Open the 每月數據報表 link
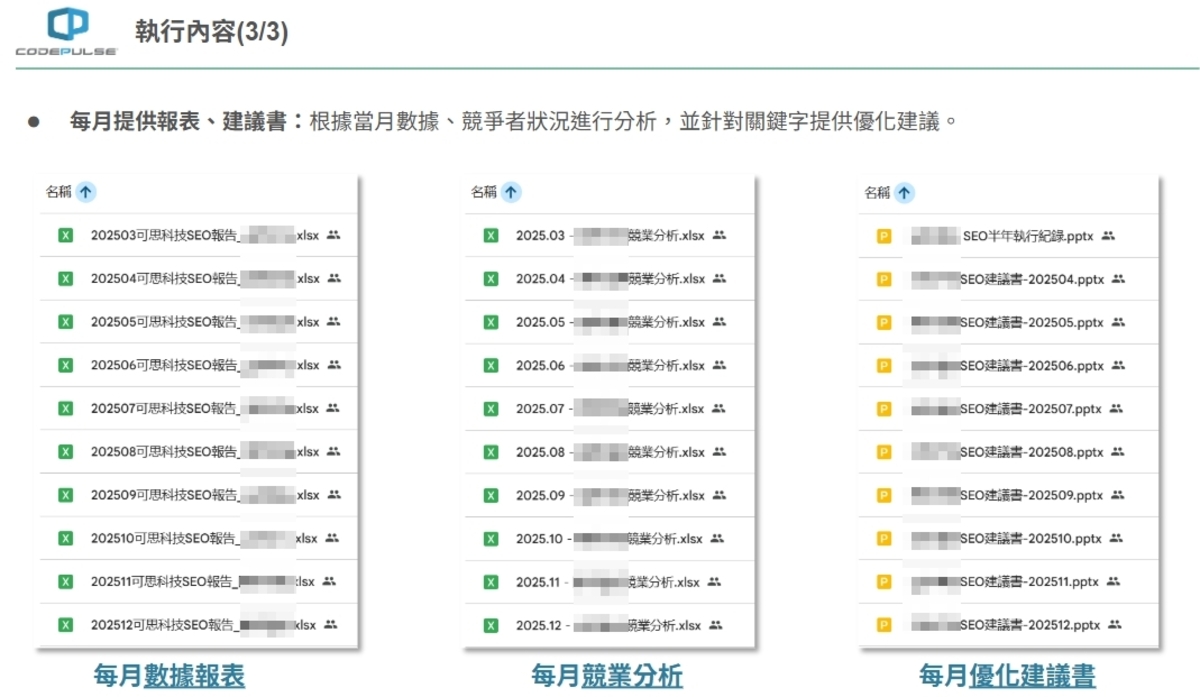The image size is (1200, 697). pyautogui.click(x=169, y=676)
